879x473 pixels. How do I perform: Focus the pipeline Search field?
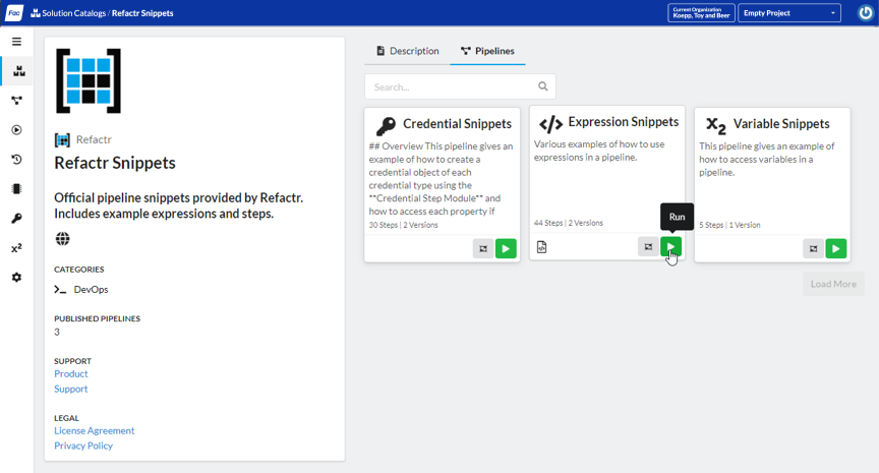pyautogui.click(x=450, y=87)
